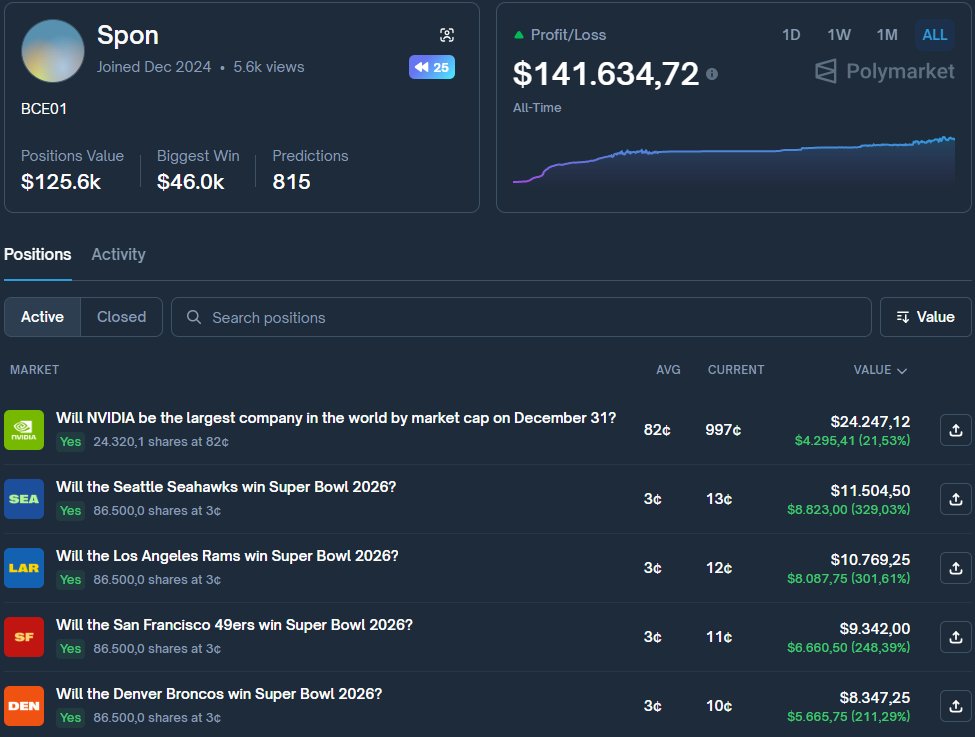The image size is (975, 737).
Task: Click the BCE01 profile bio text
Action: coord(44,109)
